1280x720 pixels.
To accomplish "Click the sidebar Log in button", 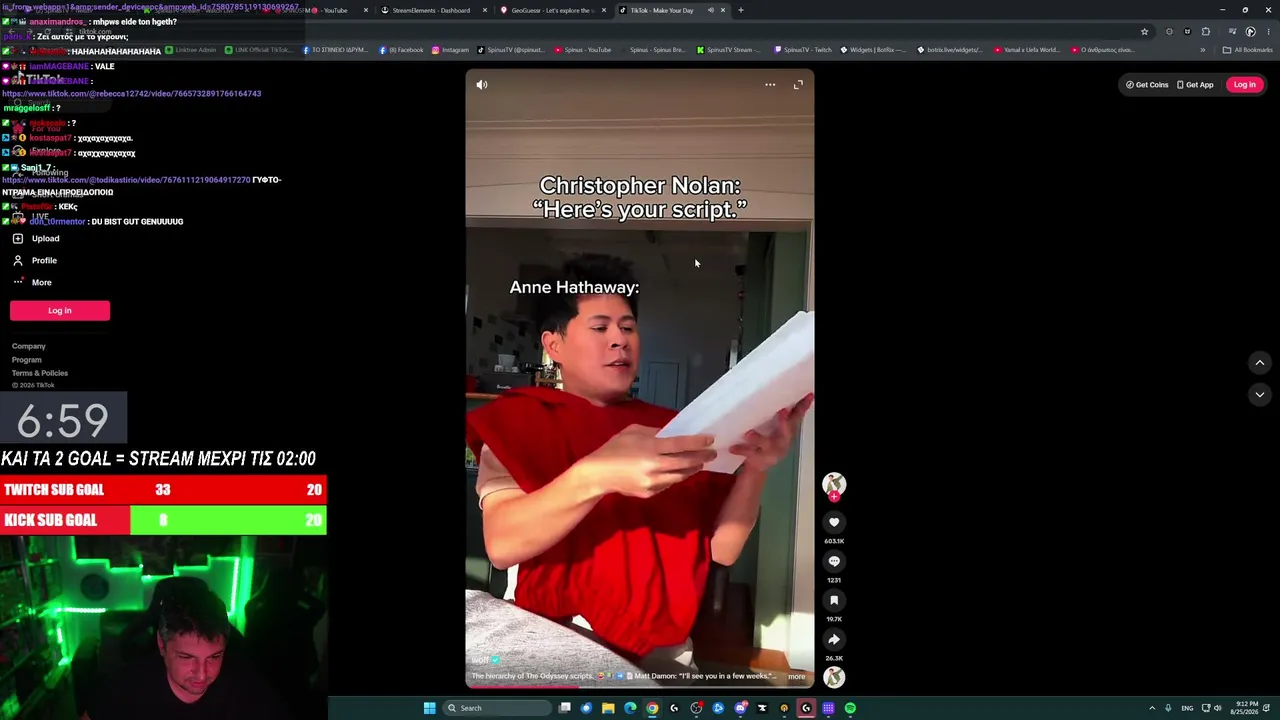I will pos(60,311).
